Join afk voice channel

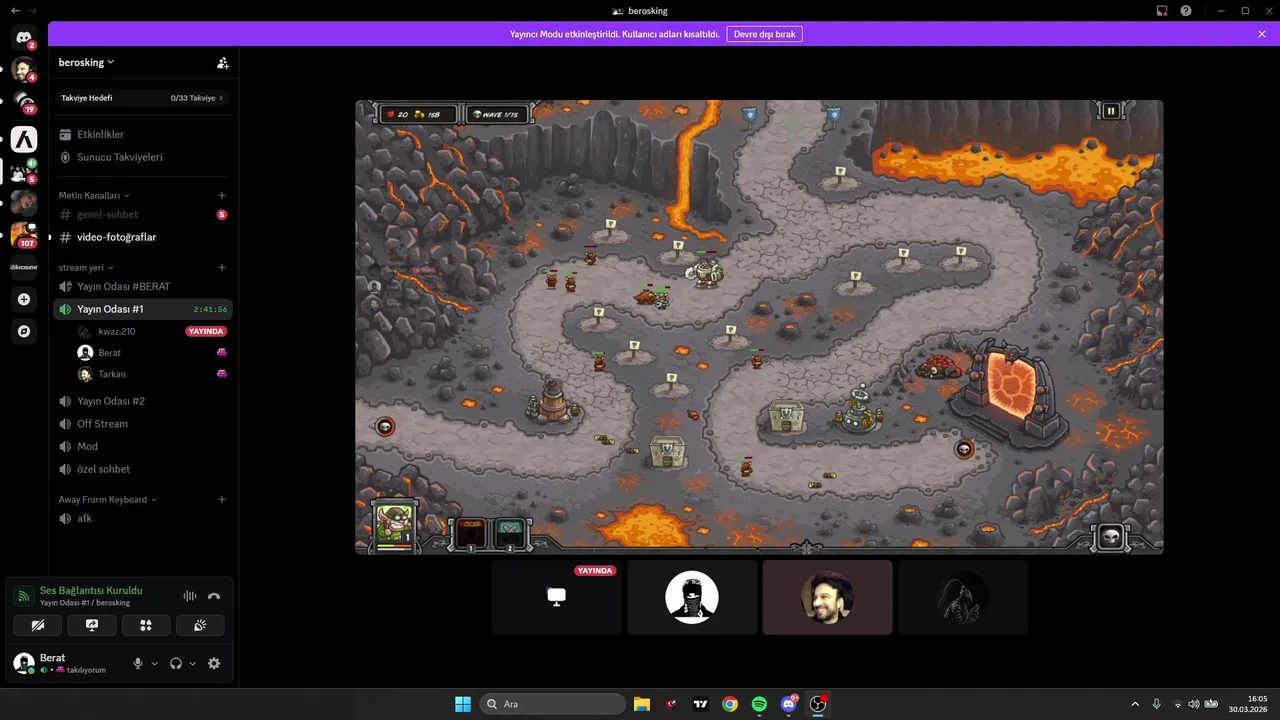click(143, 518)
